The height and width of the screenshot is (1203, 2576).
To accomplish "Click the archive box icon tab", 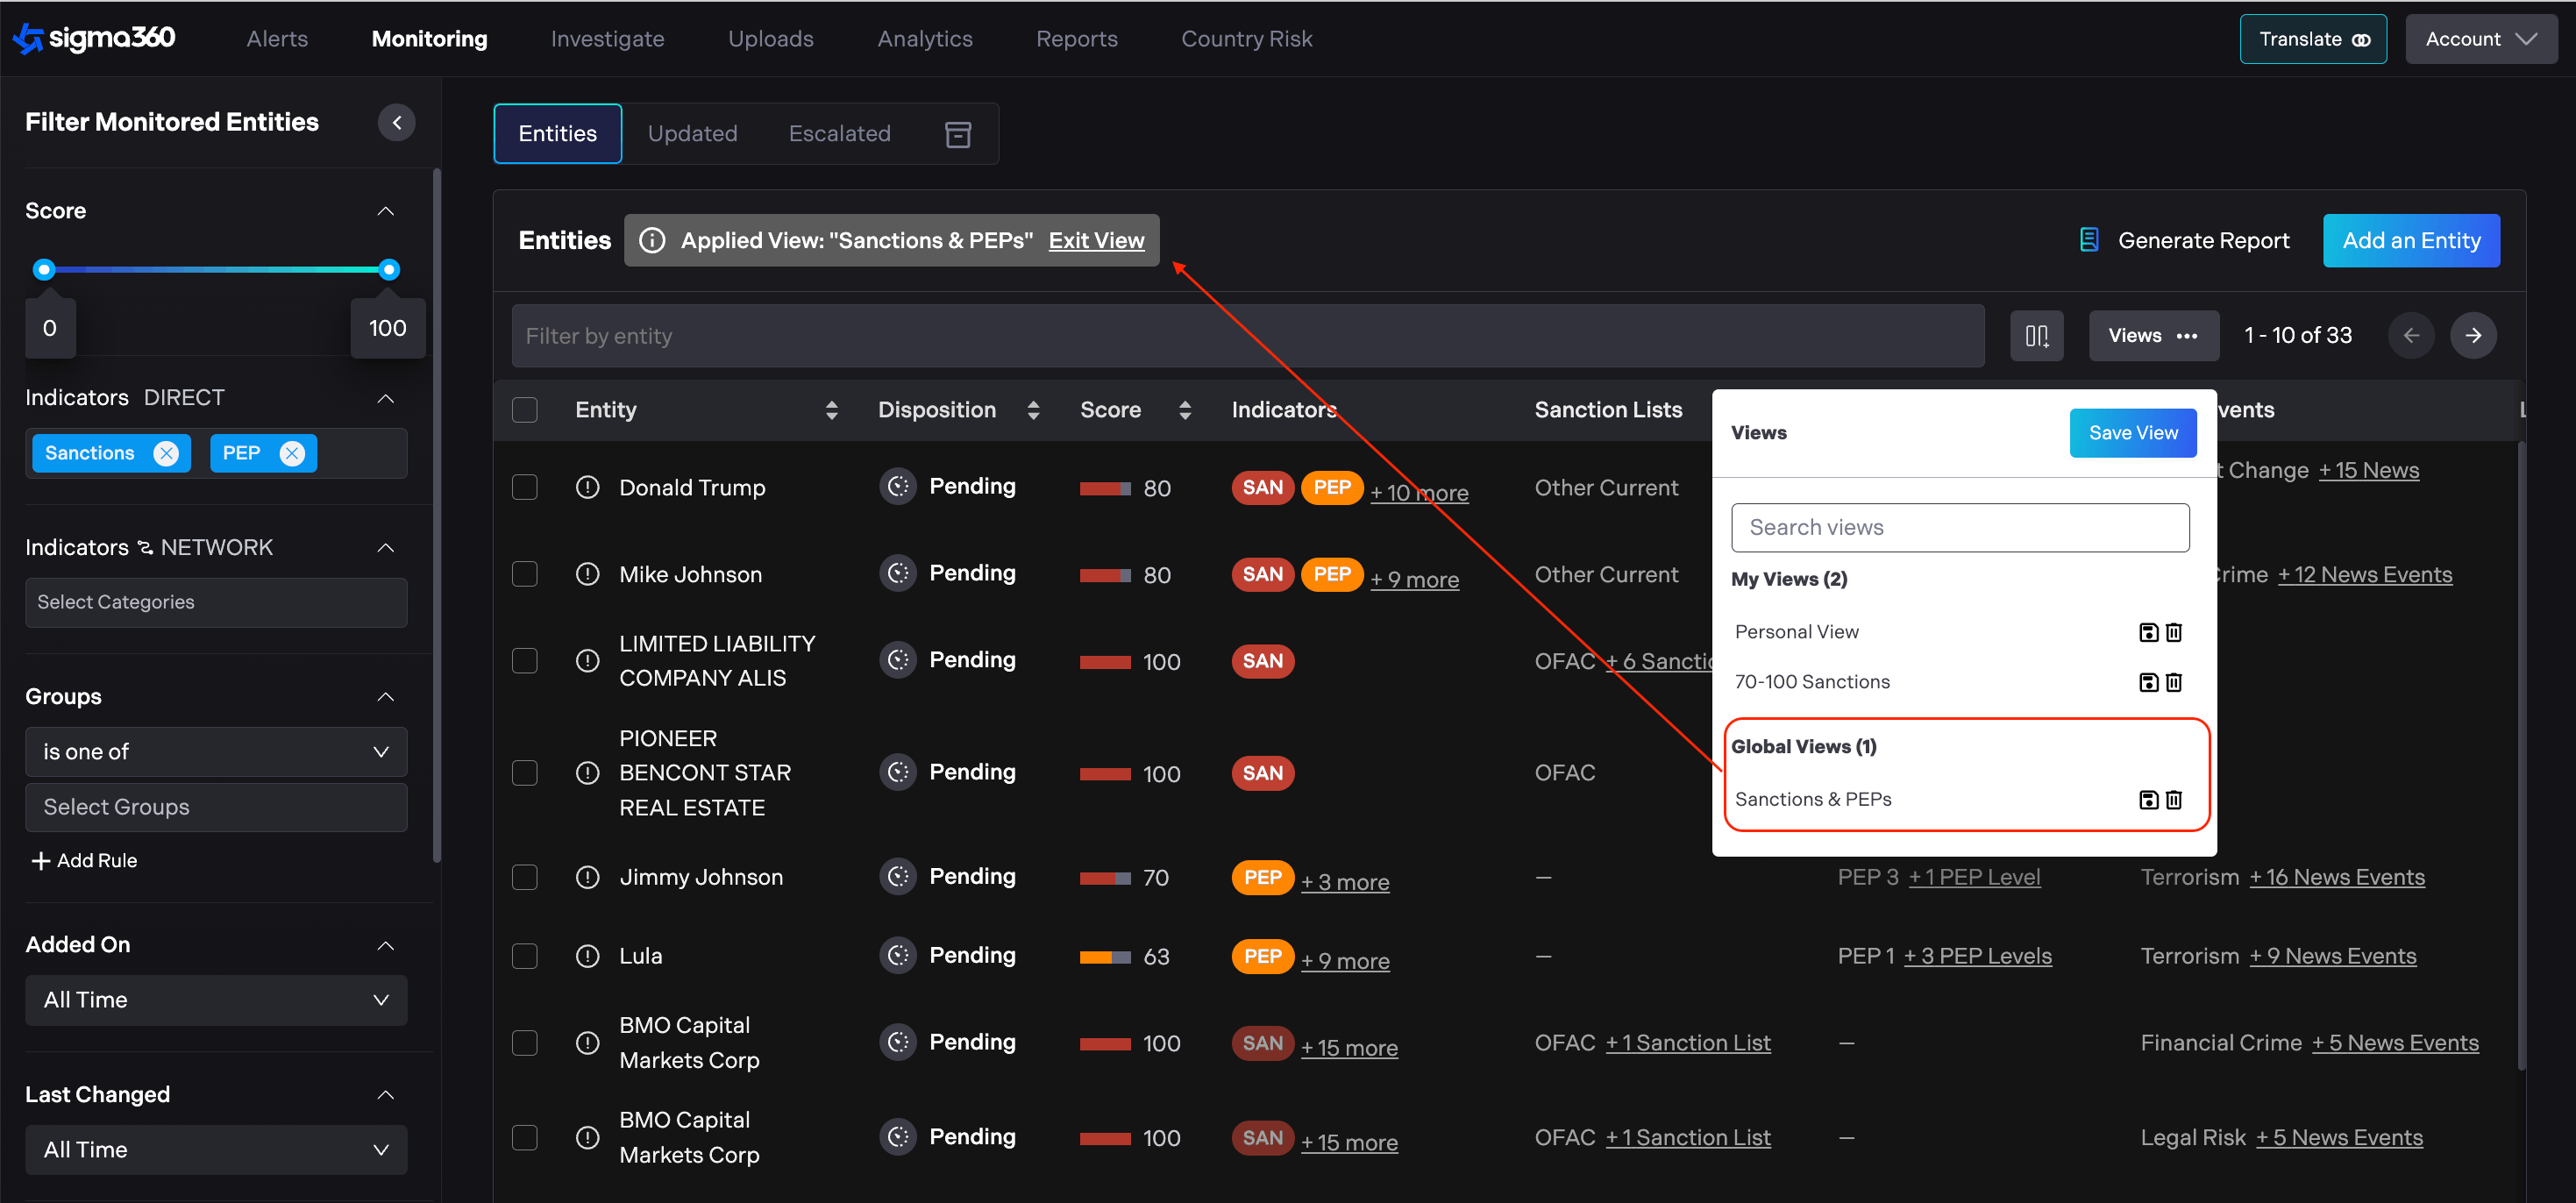I will coord(957,134).
